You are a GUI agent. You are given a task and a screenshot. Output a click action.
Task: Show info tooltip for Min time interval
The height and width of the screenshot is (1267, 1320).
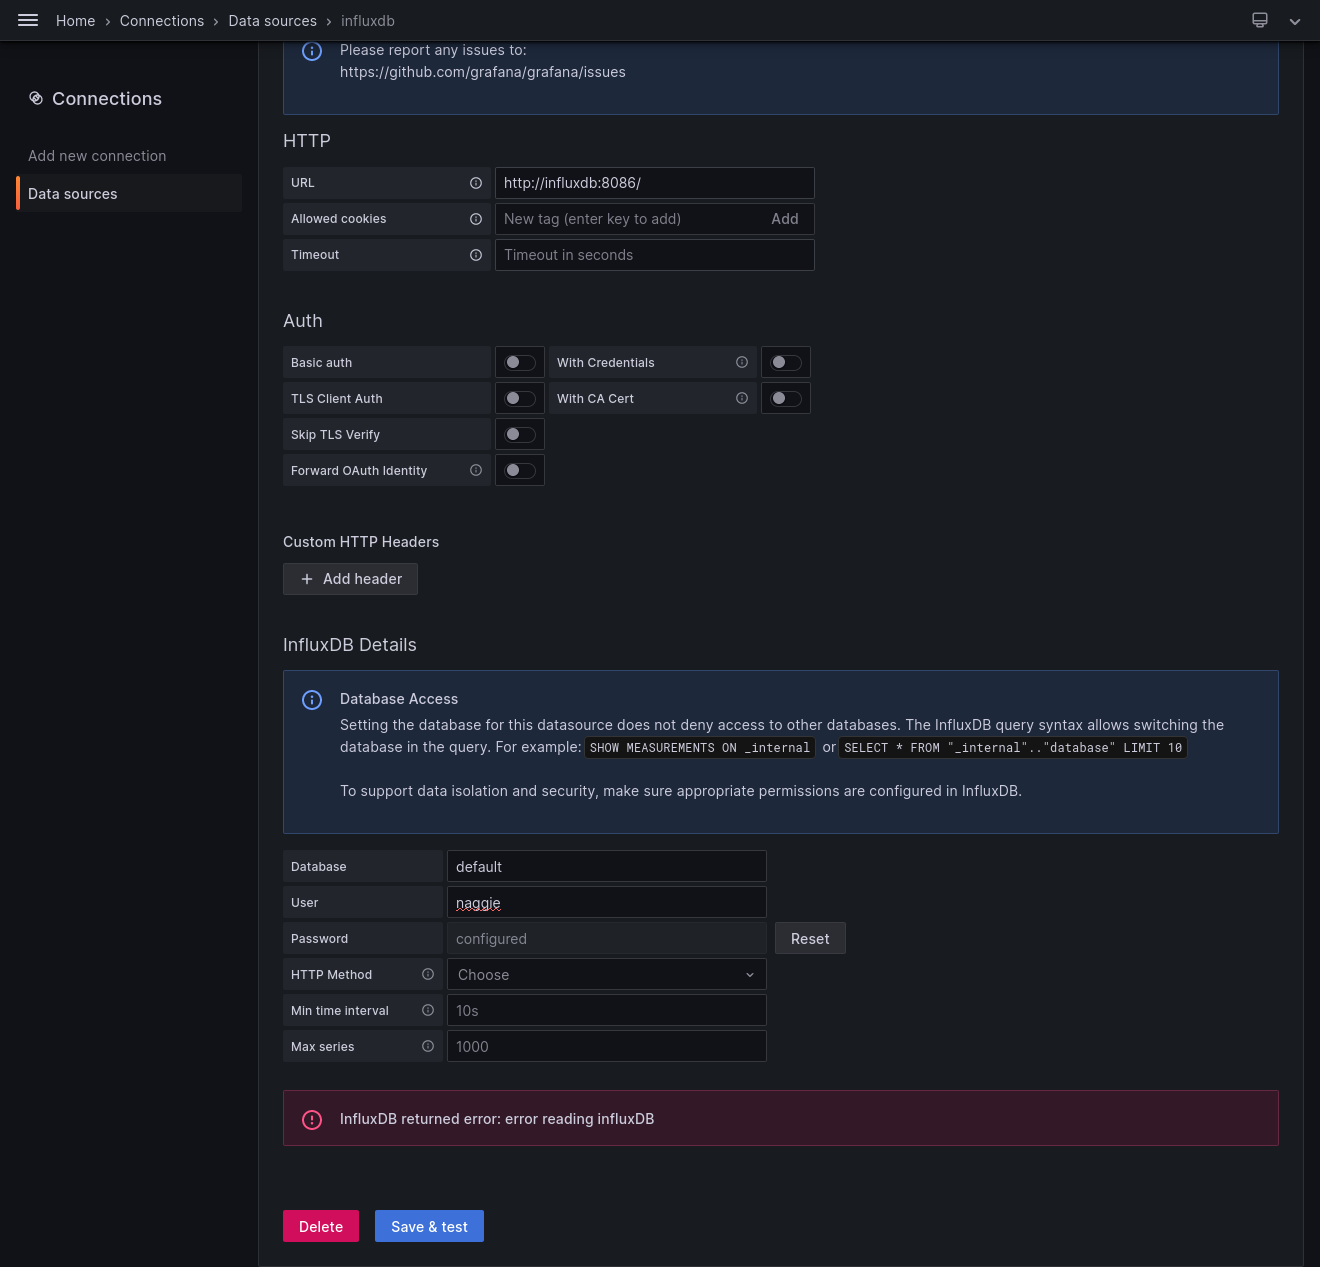[x=428, y=1011]
